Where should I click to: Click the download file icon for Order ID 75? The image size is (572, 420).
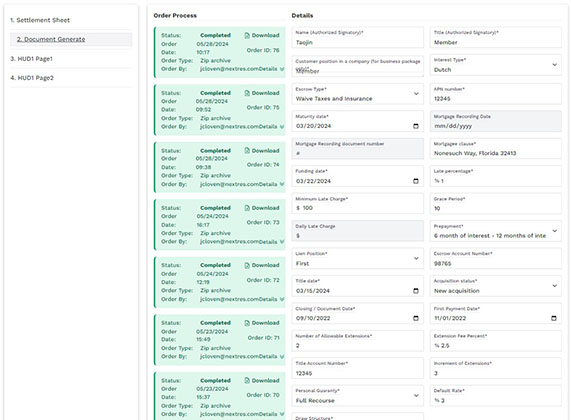tap(247, 93)
